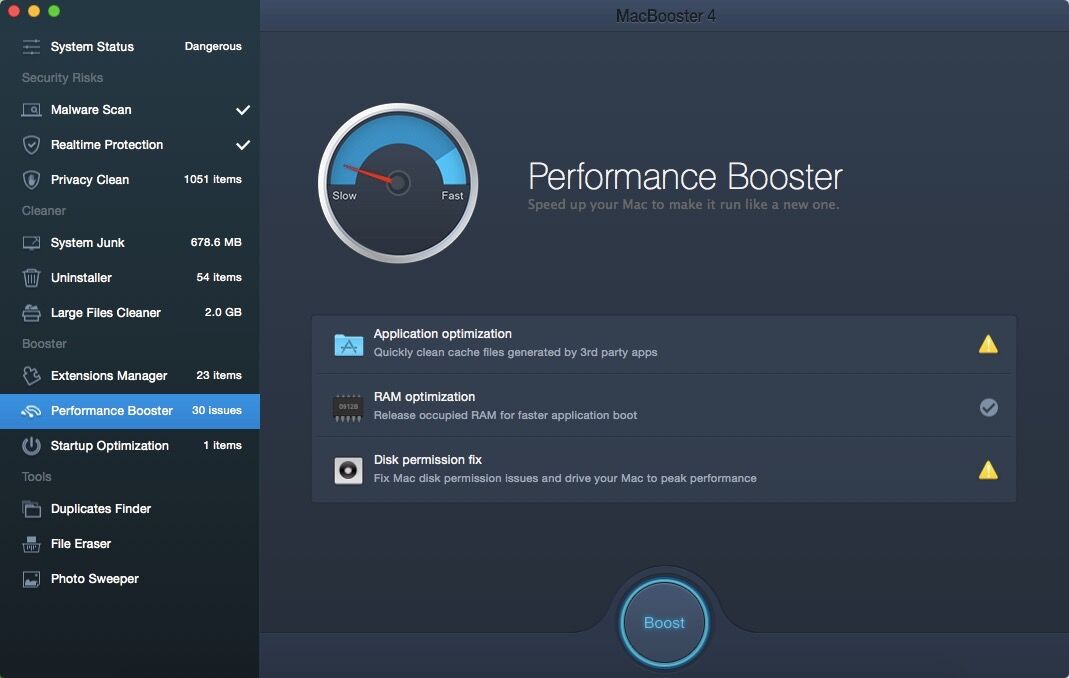Click the Realtime Protection checkmark
Image resolution: width=1069 pixels, height=678 pixels.
coord(243,145)
